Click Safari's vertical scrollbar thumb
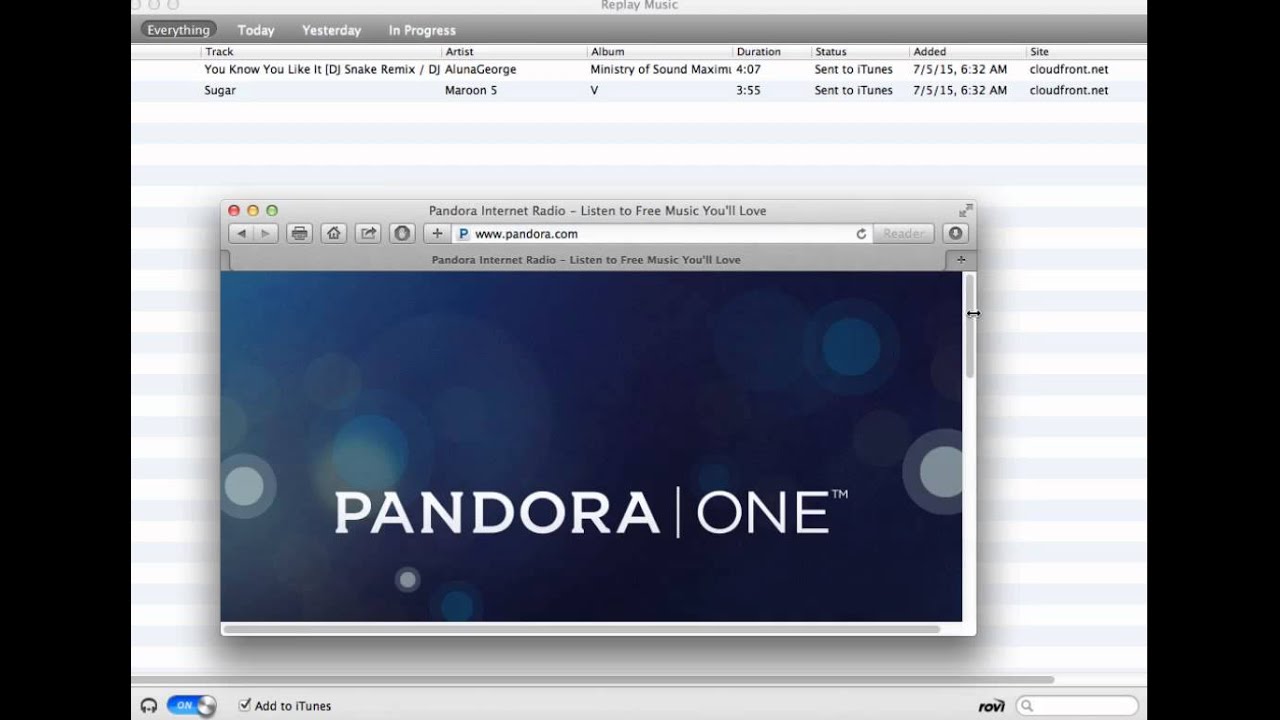The image size is (1280, 720). (970, 327)
